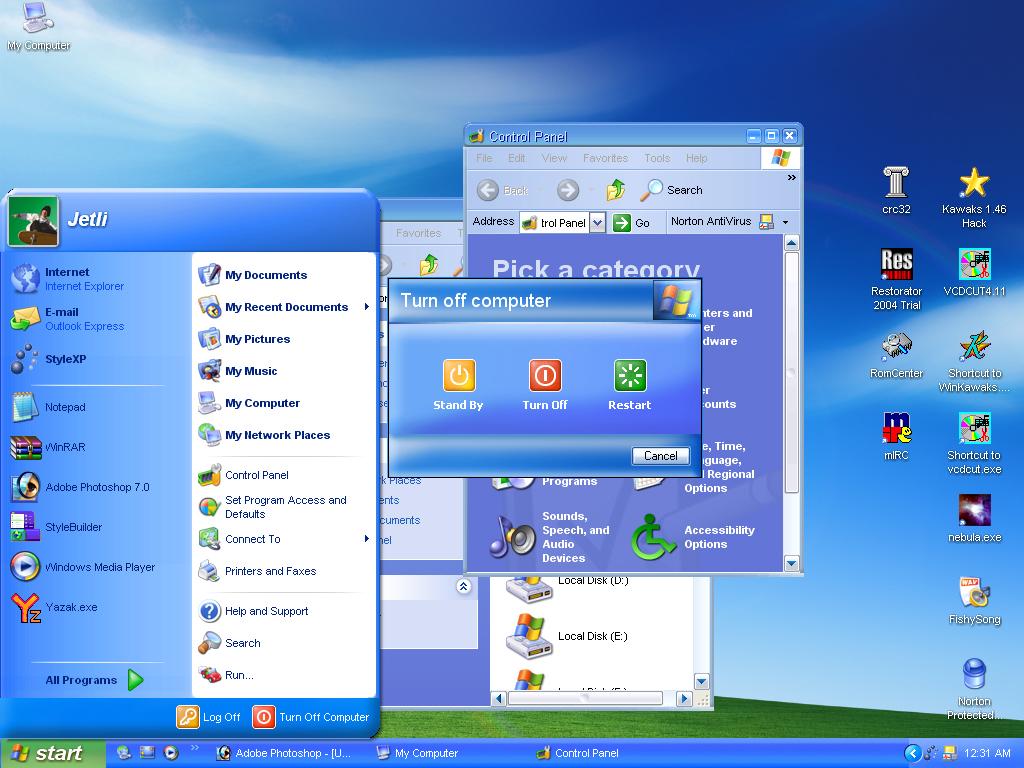Expand All Programs list
Screen dimensions: 1024x768
[x=93, y=680]
